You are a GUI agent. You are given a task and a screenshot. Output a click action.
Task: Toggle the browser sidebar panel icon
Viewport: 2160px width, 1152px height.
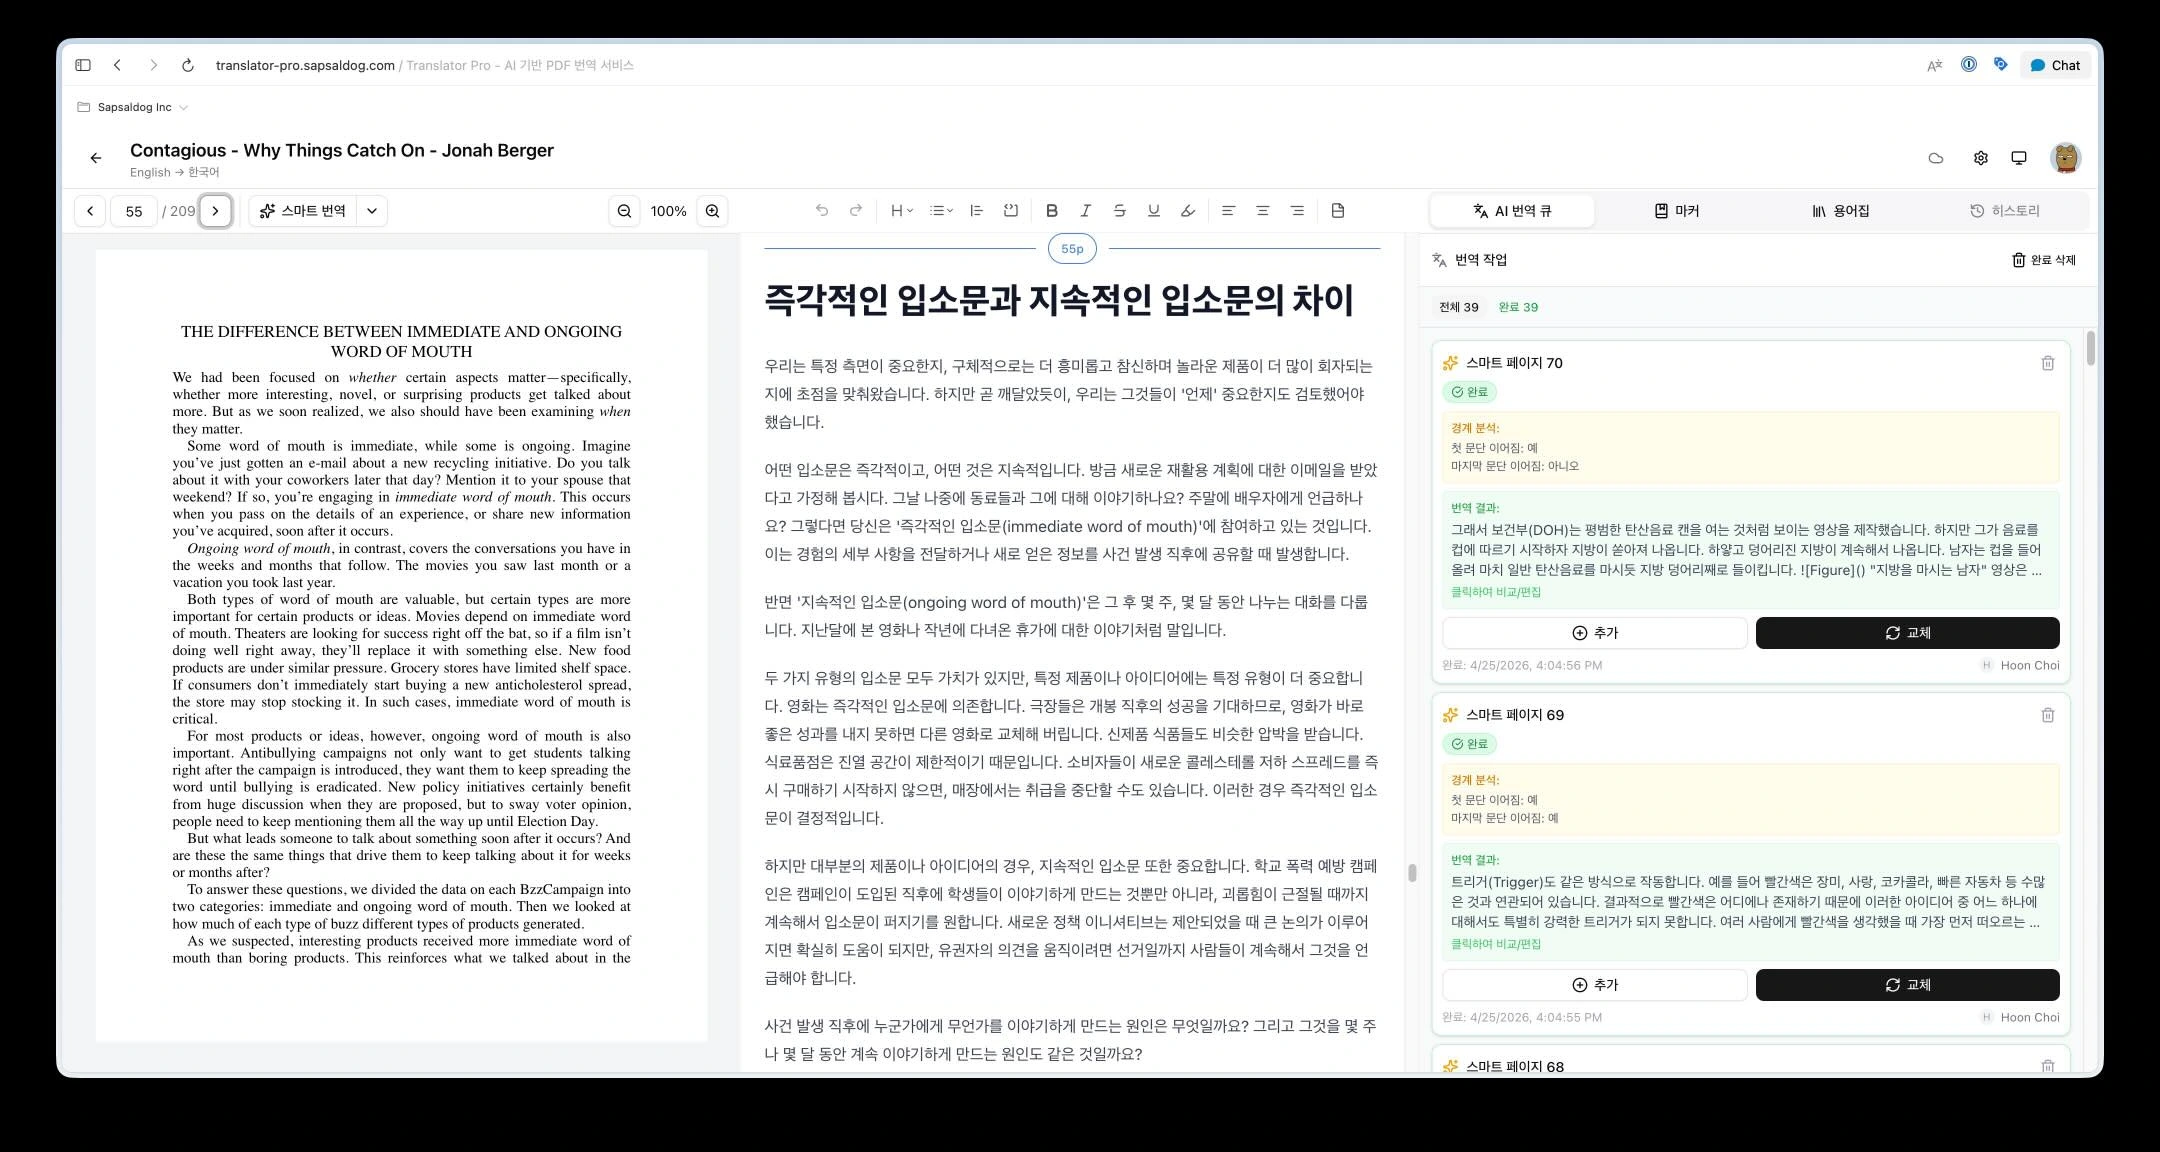pos(83,65)
